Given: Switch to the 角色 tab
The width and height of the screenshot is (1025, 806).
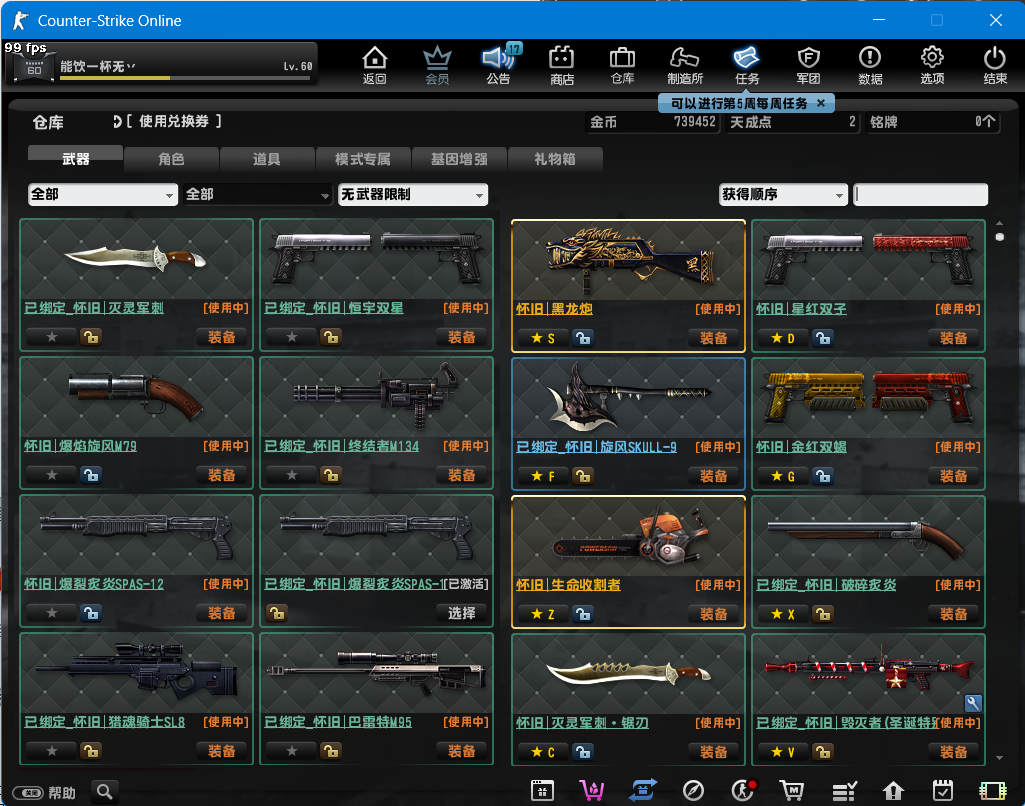Looking at the screenshot, I should pos(171,159).
